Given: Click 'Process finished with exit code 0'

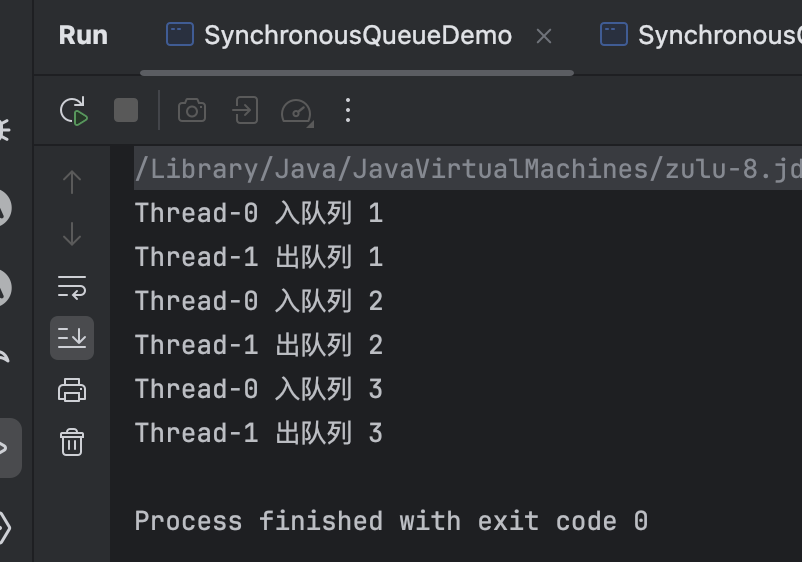Looking at the screenshot, I should [x=391, y=521].
